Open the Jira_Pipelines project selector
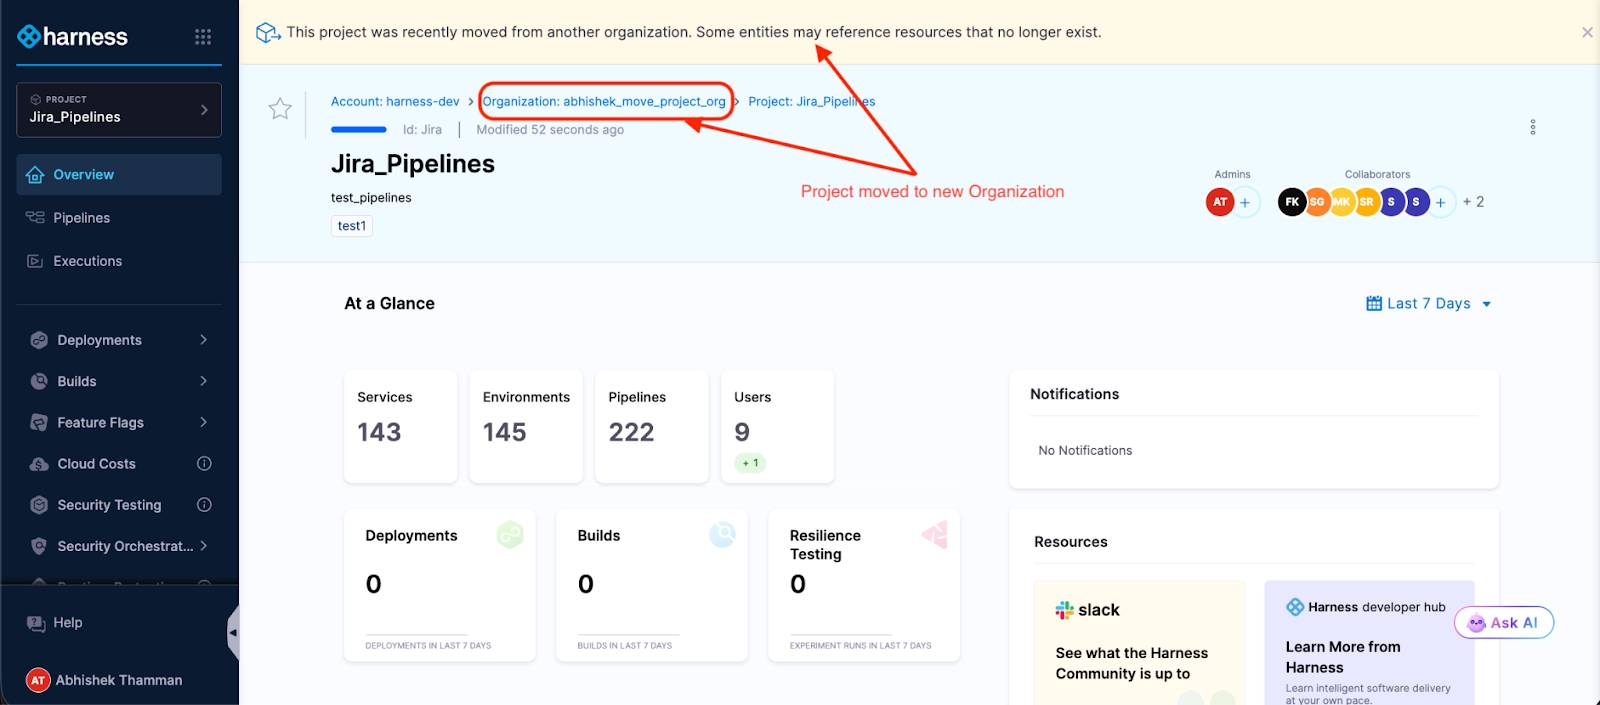Screen dimensions: 1600x705 click(119, 109)
